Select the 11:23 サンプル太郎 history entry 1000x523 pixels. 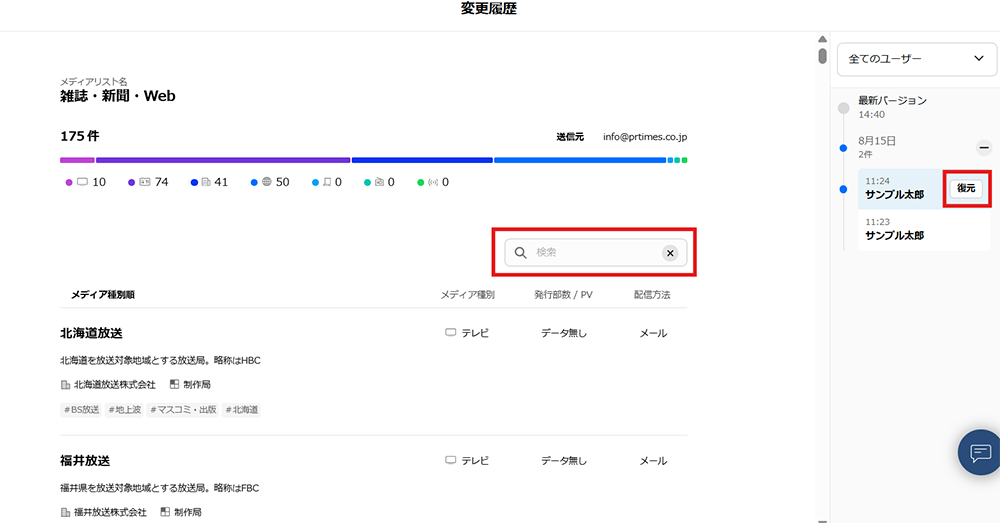923,229
